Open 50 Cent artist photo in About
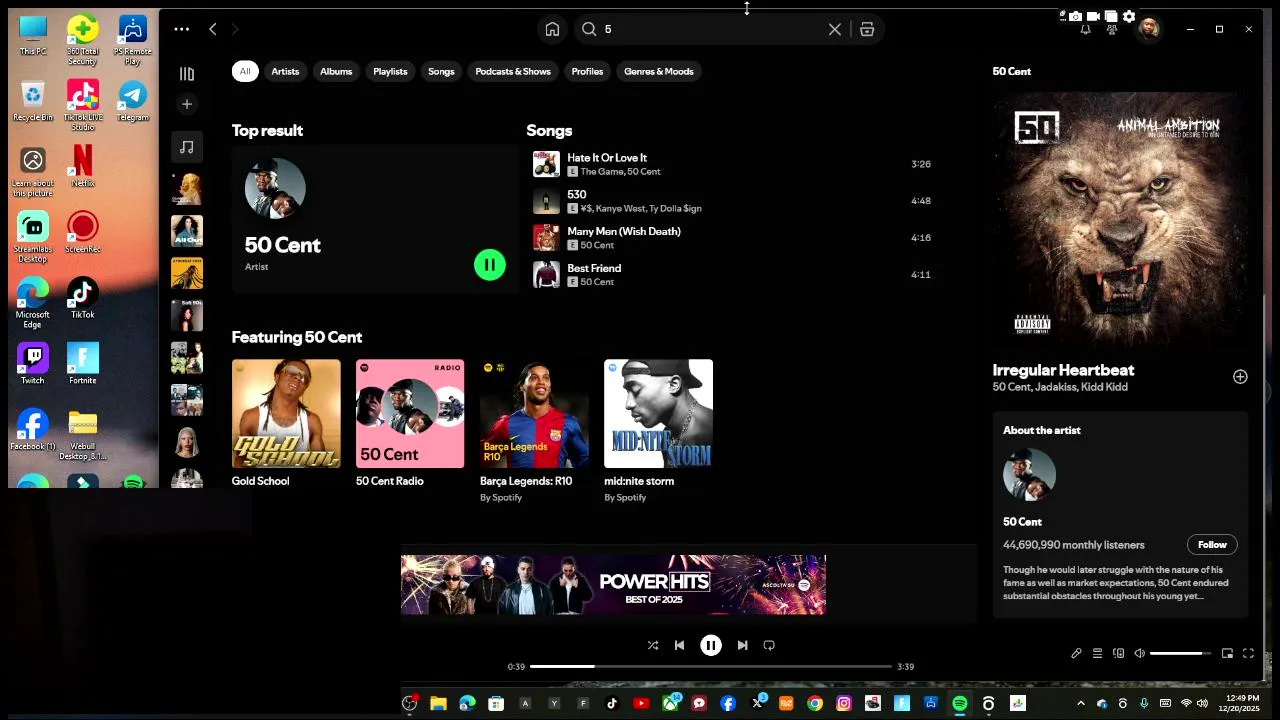 (x=1029, y=474)
